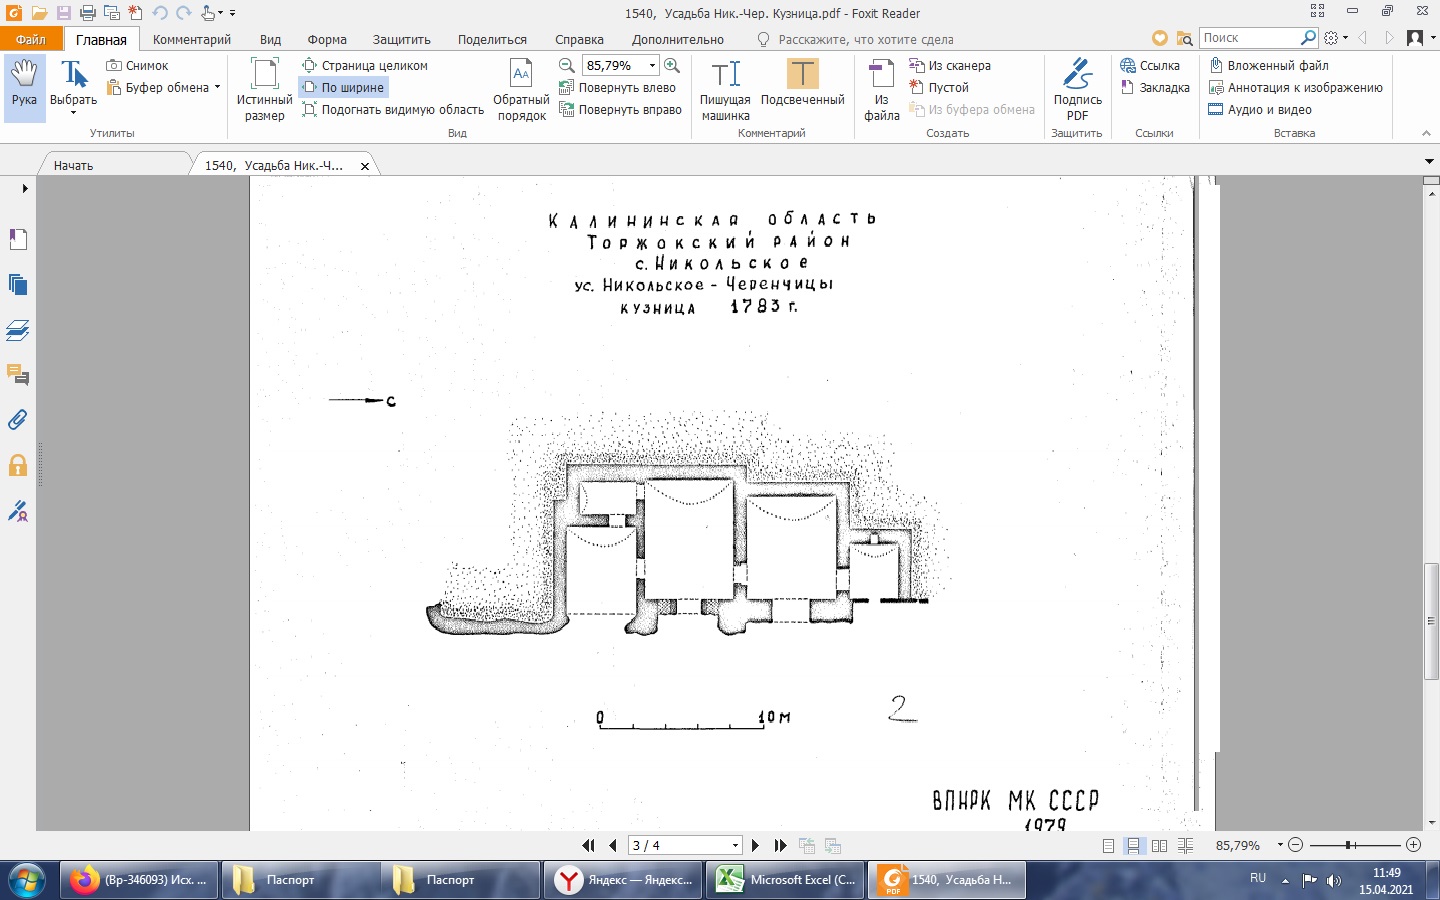This screenshot has width=1440, height=900.
Task: Open the page number dropdown in the status bar
Action: (735, 846)
